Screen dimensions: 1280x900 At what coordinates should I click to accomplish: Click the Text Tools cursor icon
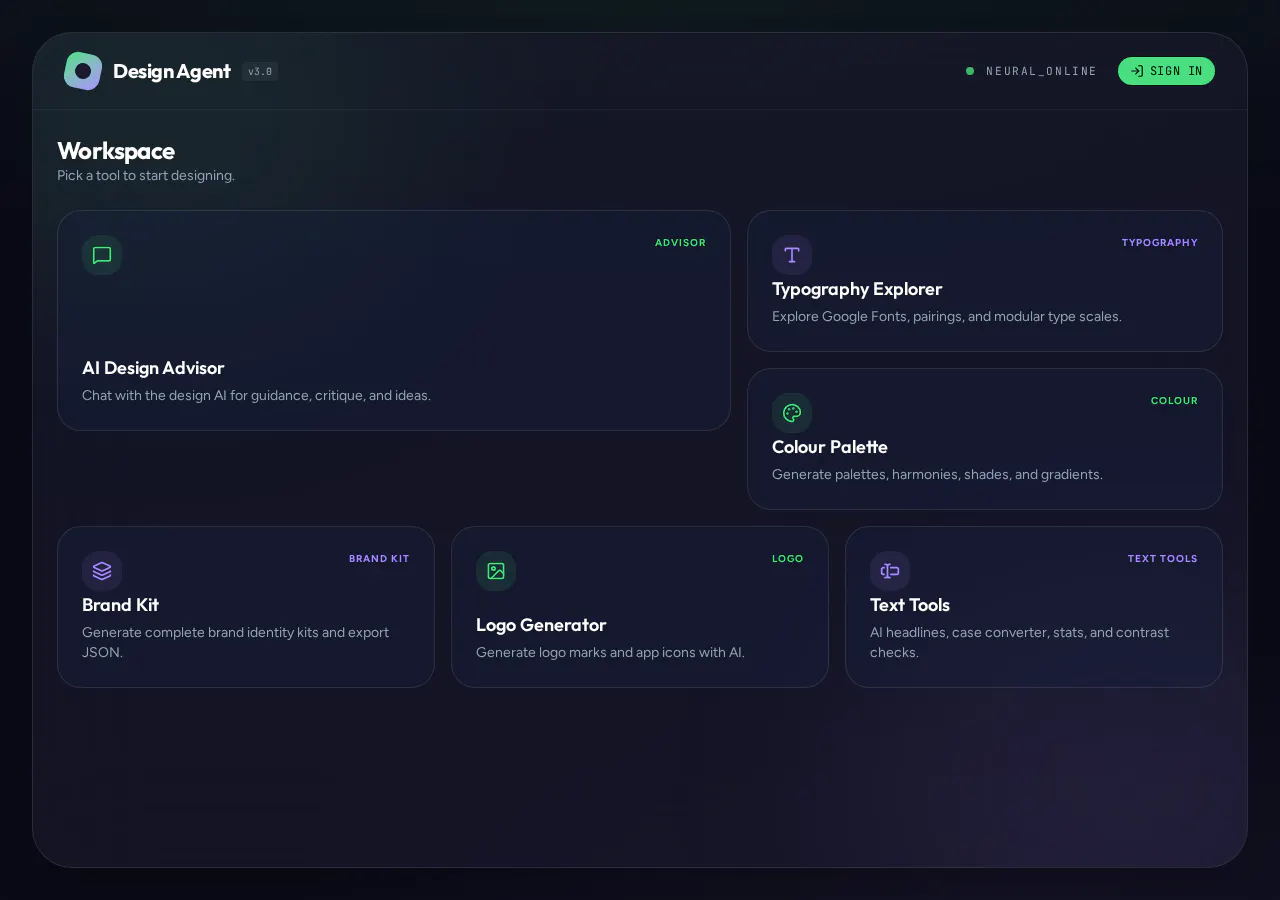[890, 571]
